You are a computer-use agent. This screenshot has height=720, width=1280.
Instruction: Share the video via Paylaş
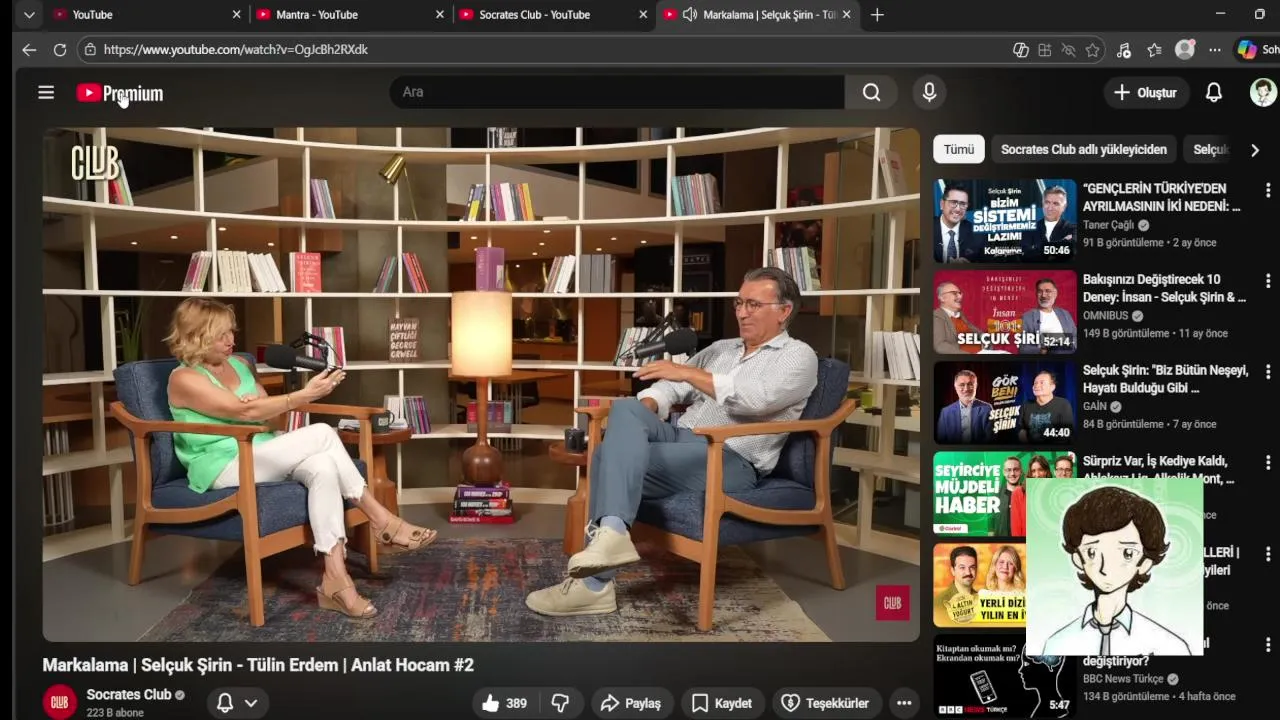coord(630,703)
